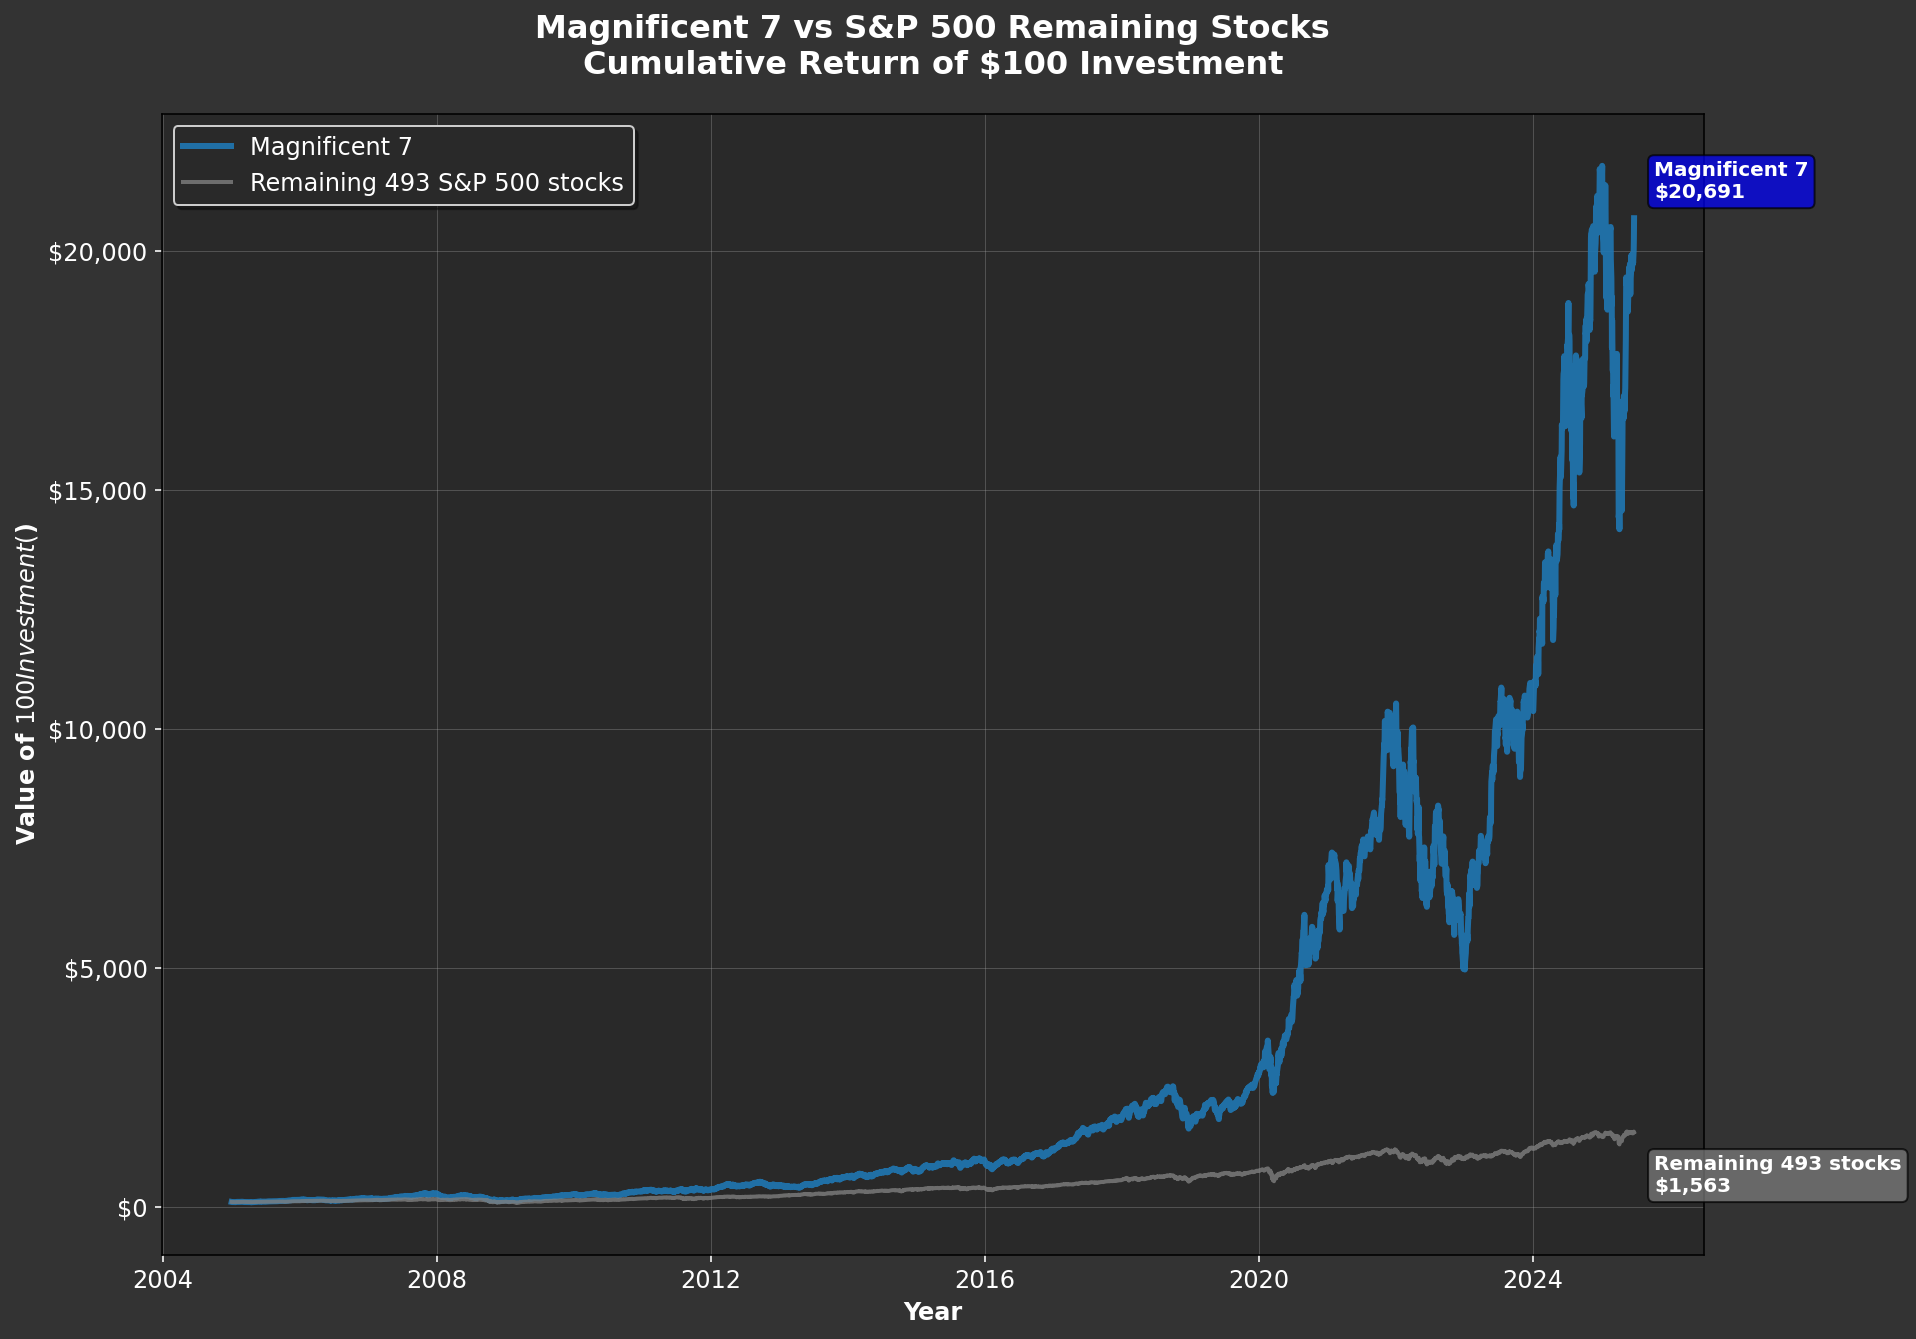
Task: Click the '2020' x-axis tick label
Action: coord(1259,1280)
